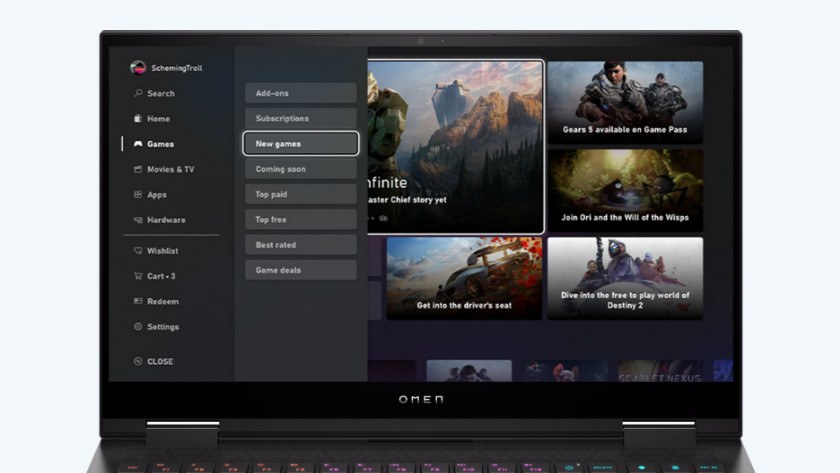Open the Hardware icon in sidebar

pyautogui.click(x=138, y=220)
